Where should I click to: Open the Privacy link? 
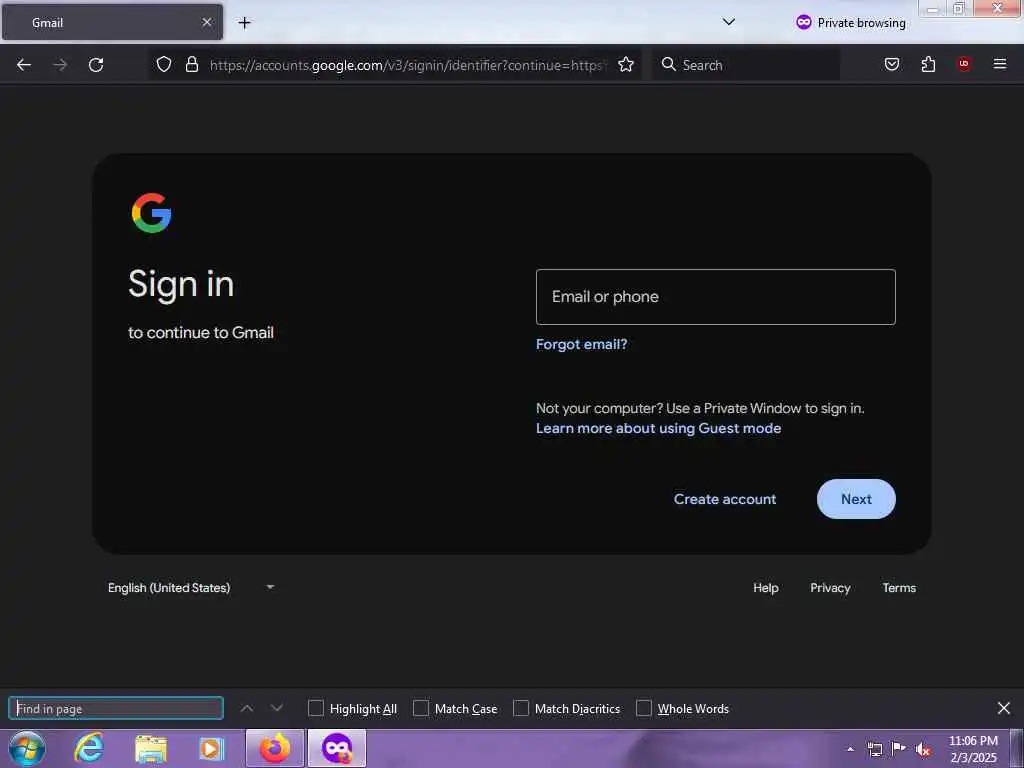pyautogui.click(x=830, y=588)
